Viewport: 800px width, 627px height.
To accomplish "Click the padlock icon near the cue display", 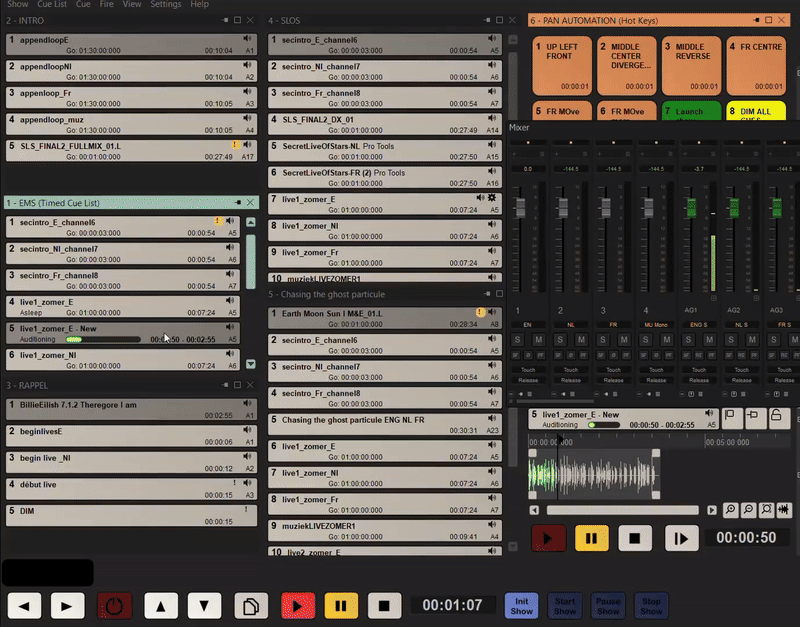I will (777, 414).
